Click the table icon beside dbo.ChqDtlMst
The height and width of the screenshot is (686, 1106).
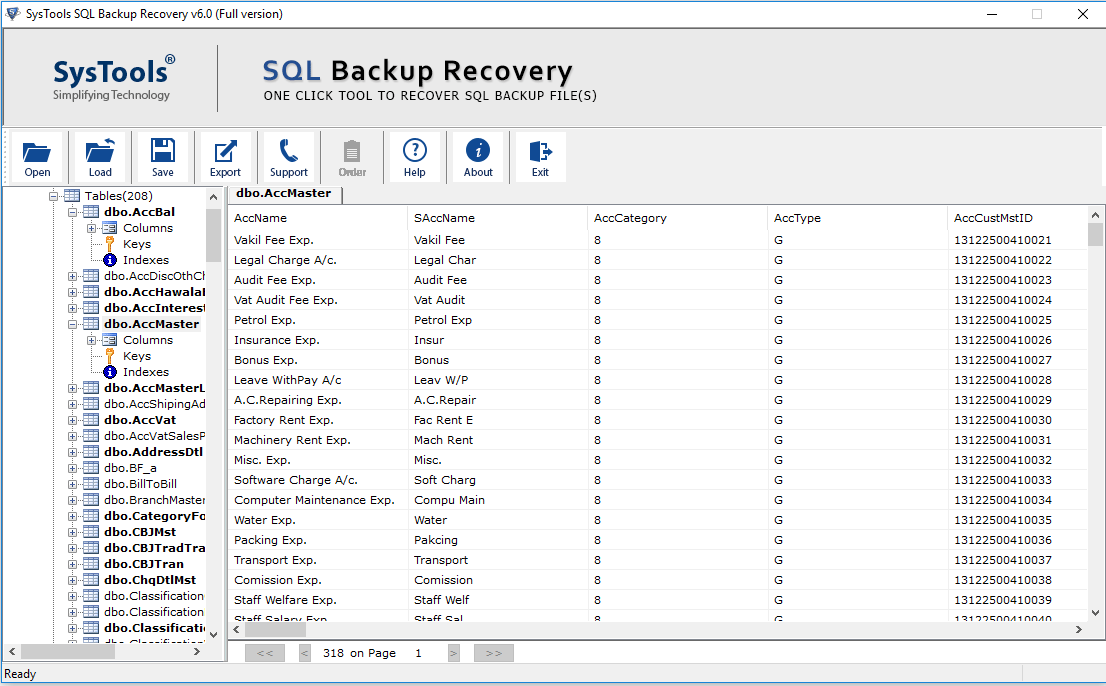91,580
